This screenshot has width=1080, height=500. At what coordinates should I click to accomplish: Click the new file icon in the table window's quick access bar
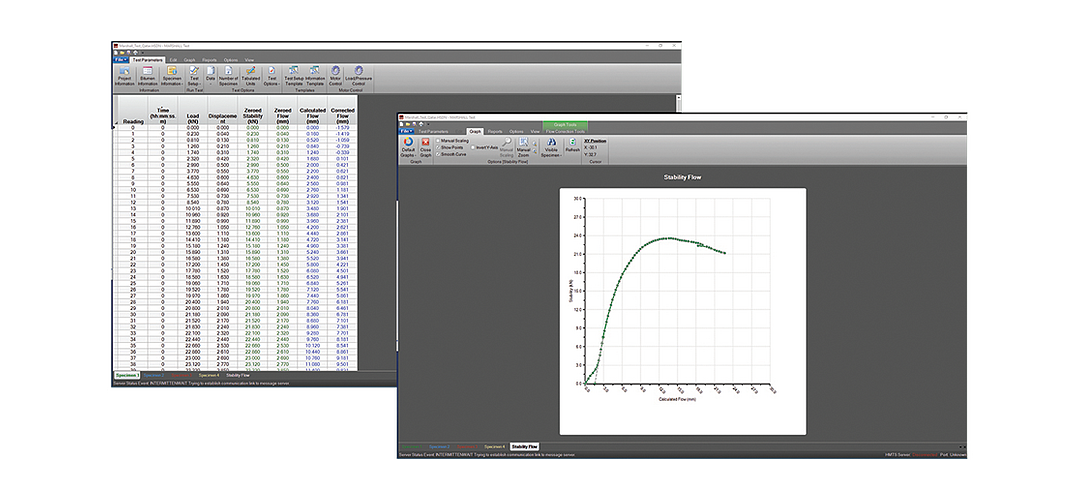[116, 52]
